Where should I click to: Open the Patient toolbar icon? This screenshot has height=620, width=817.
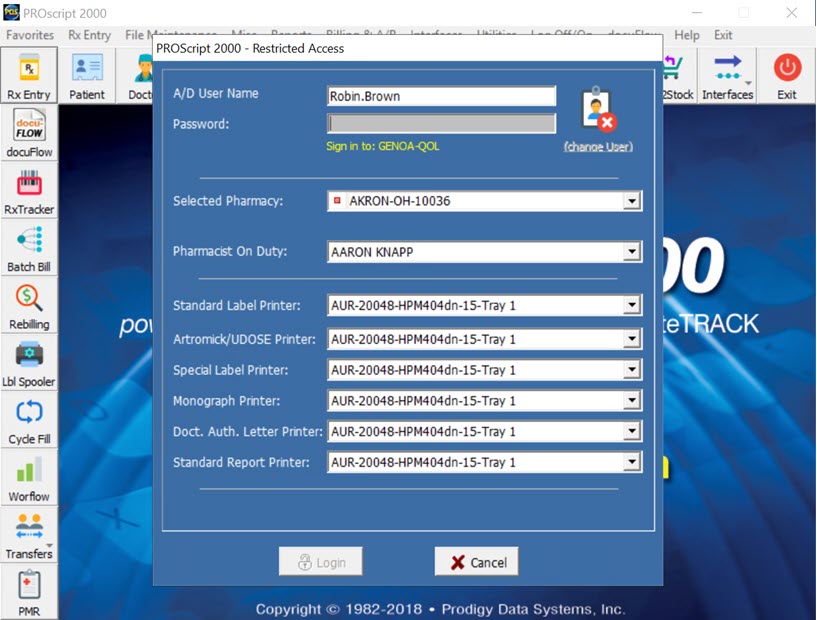[87, 75]
